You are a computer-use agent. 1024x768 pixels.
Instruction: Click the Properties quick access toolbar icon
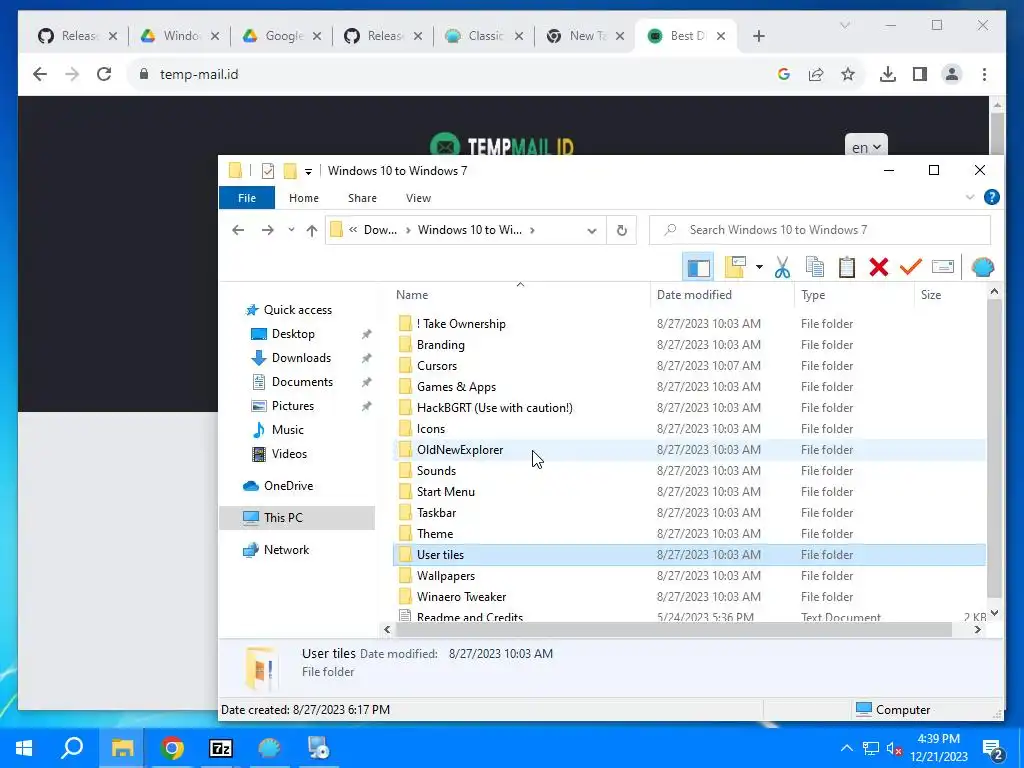click(268, 171)
